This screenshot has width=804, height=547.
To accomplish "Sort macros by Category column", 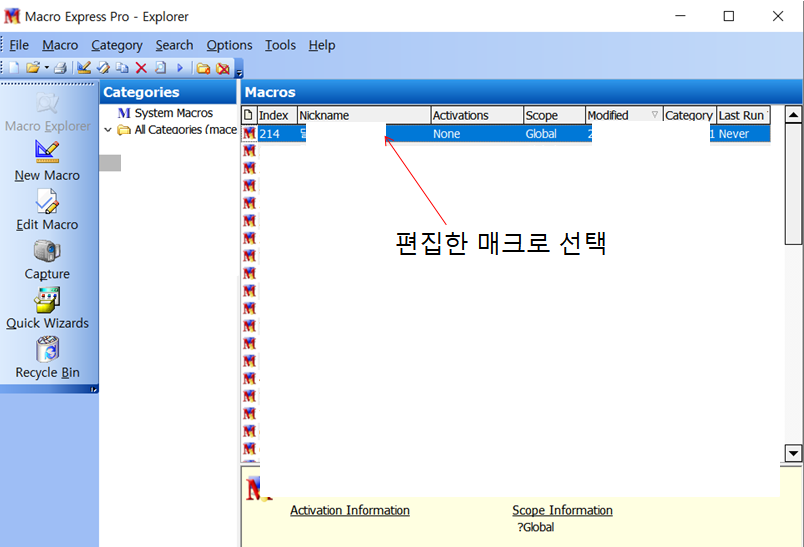I will (x=689, y=115).
